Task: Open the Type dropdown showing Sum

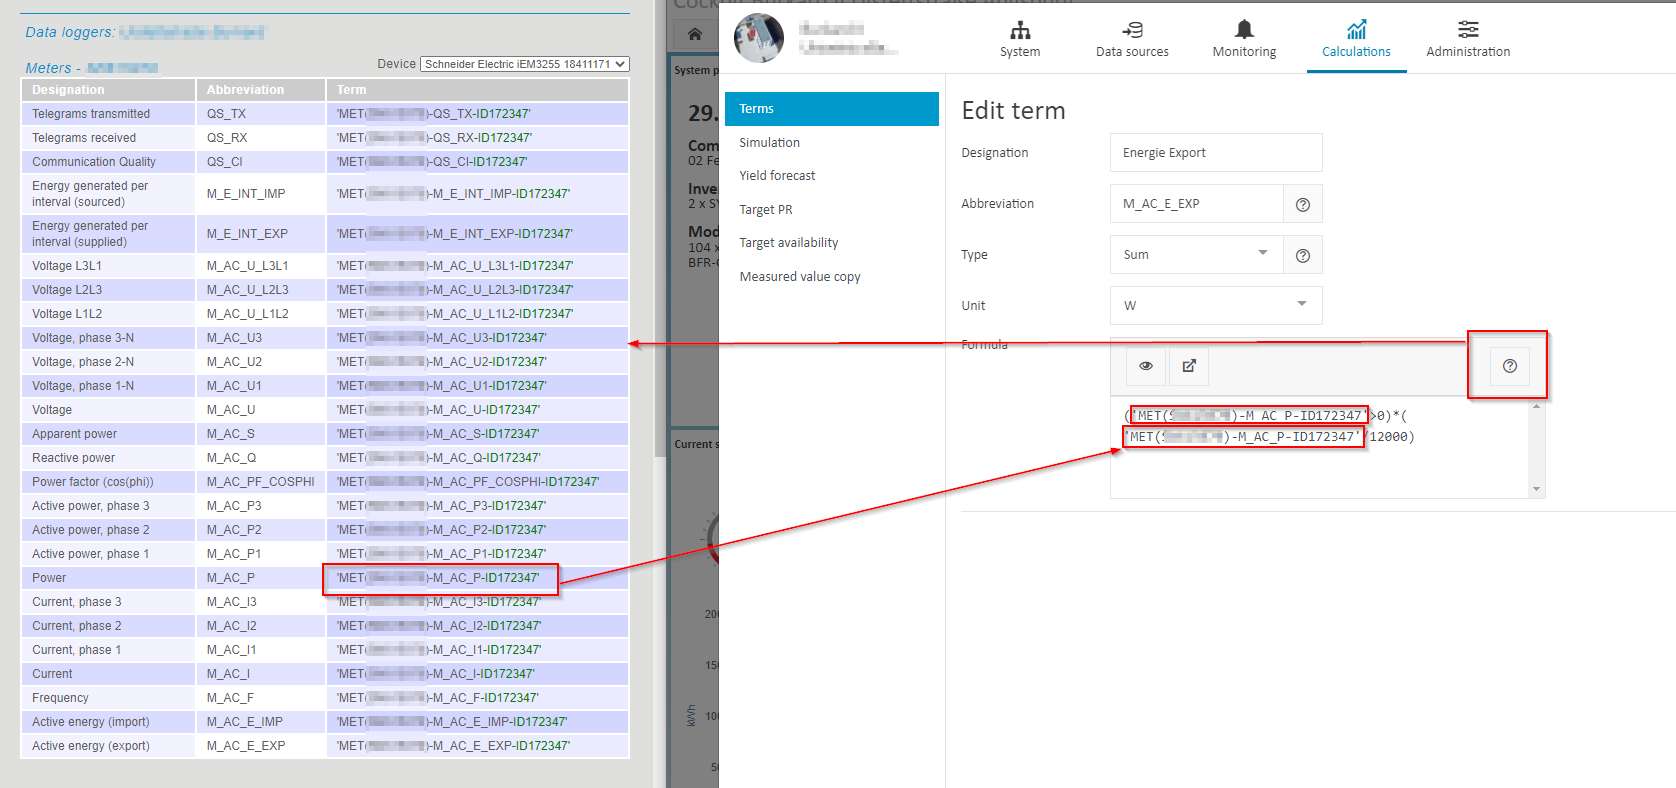Action: click(x=1196, y=255)
